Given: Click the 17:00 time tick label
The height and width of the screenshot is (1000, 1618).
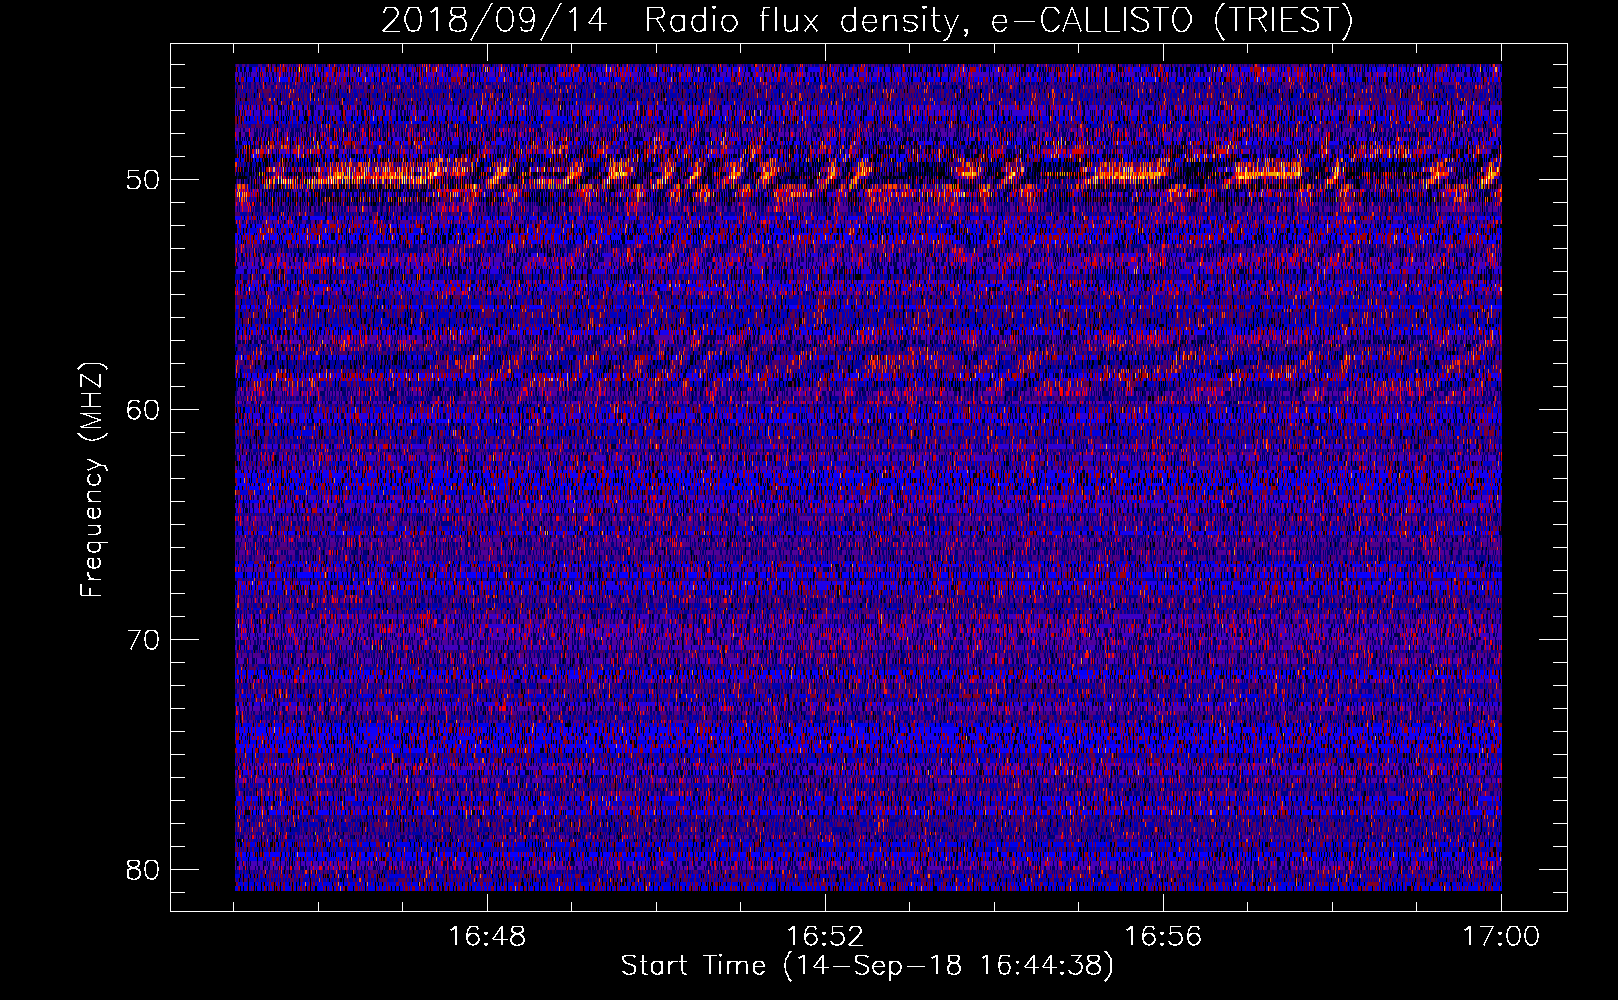Looking at the screenshot, I should pyautogui.click(x=1501, y=937).
